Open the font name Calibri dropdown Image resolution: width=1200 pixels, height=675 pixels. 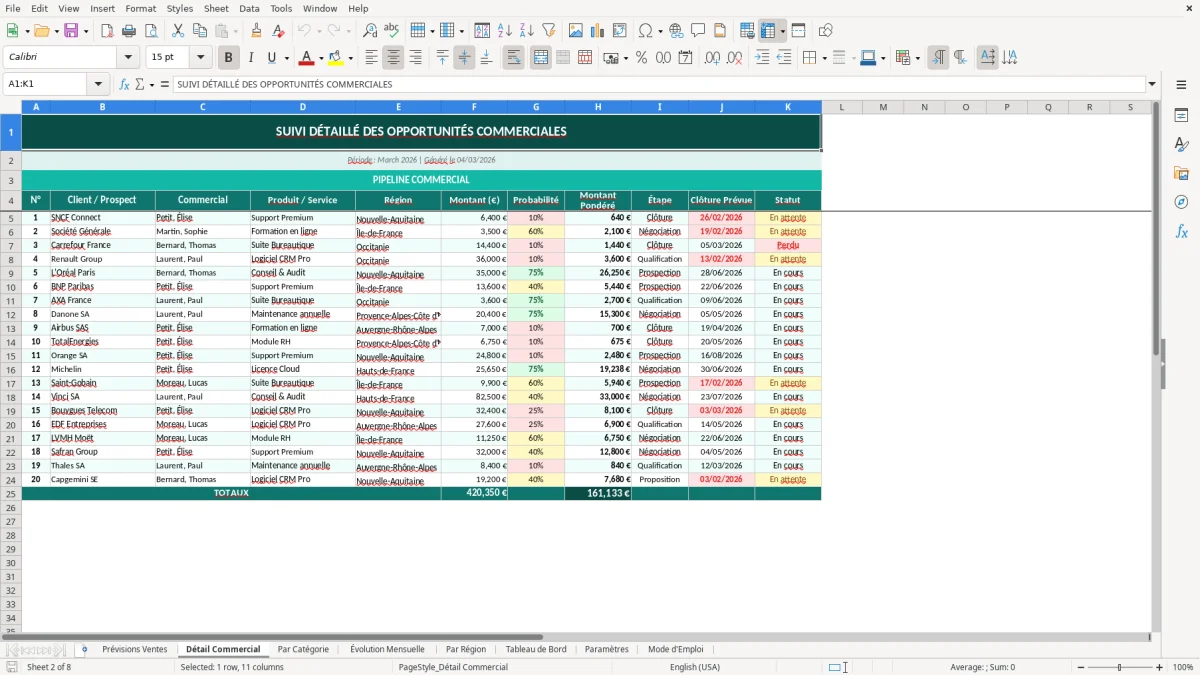(130, 58)
